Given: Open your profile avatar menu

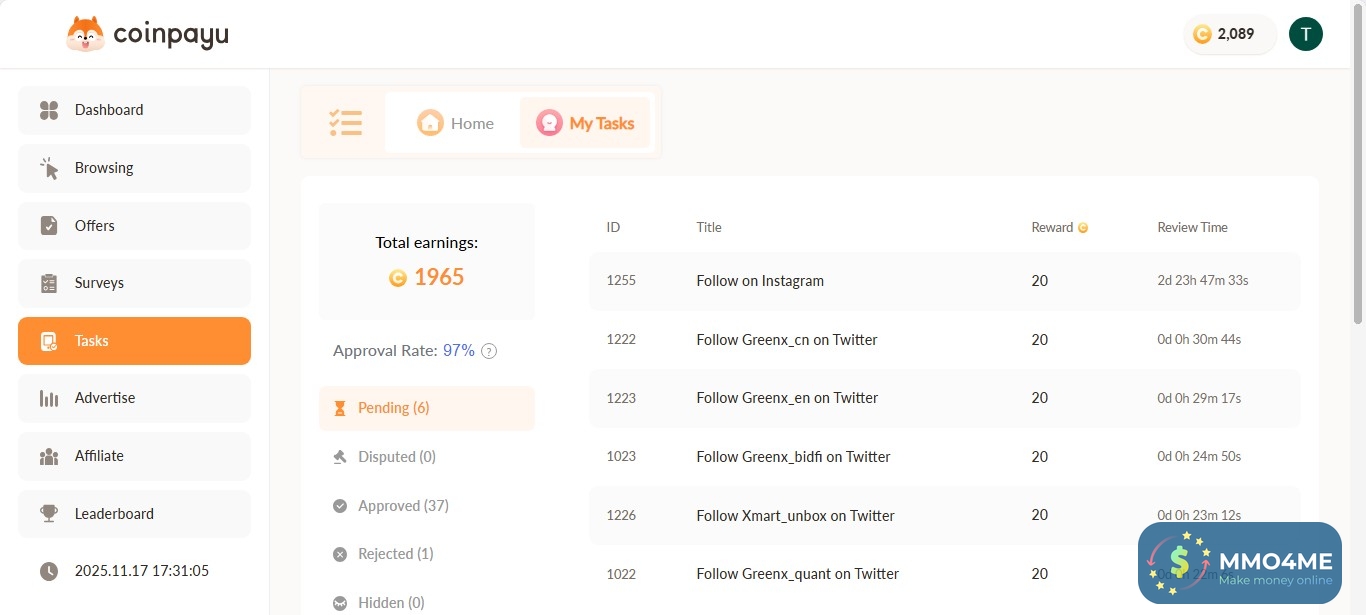Looking at the screenshot, I should pyautogui.click(x=1305, y=33).
